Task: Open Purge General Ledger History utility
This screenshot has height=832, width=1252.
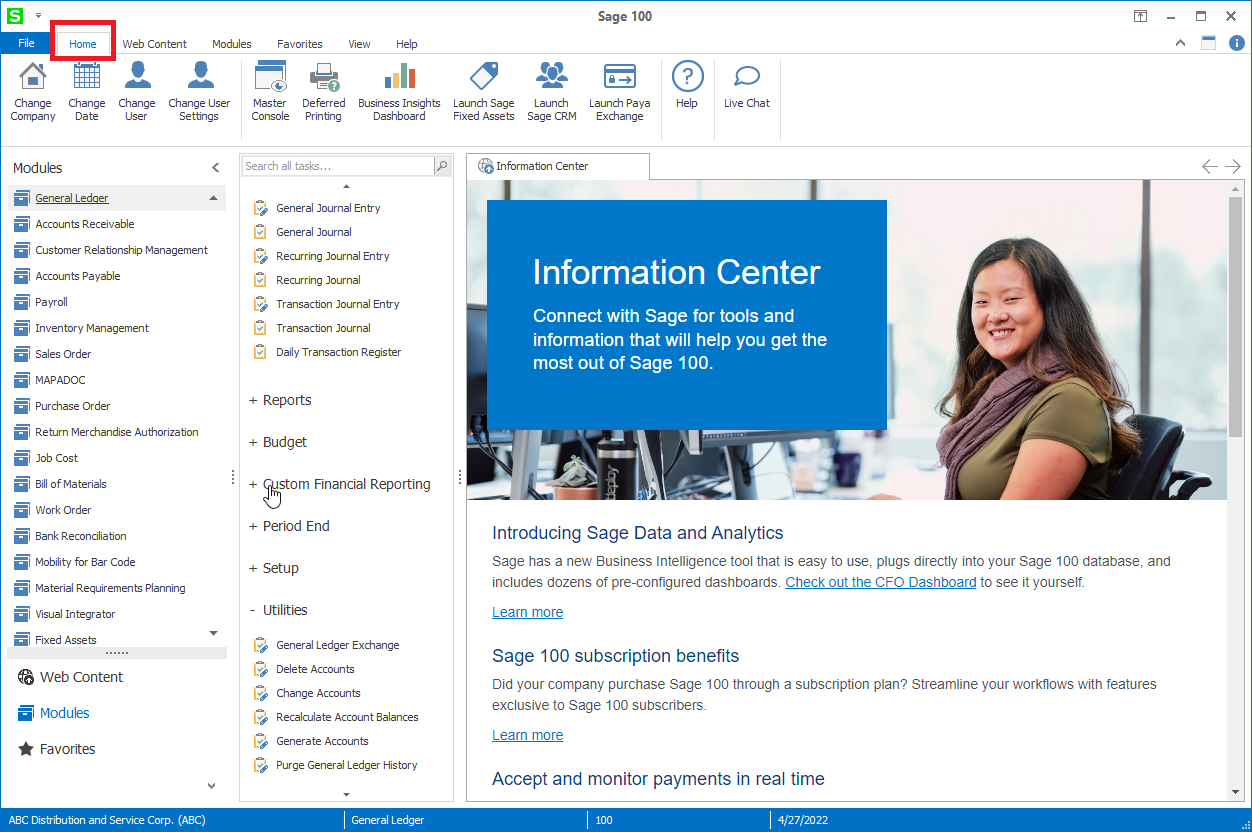Action: pyautogui.click(x=346, y=765)
